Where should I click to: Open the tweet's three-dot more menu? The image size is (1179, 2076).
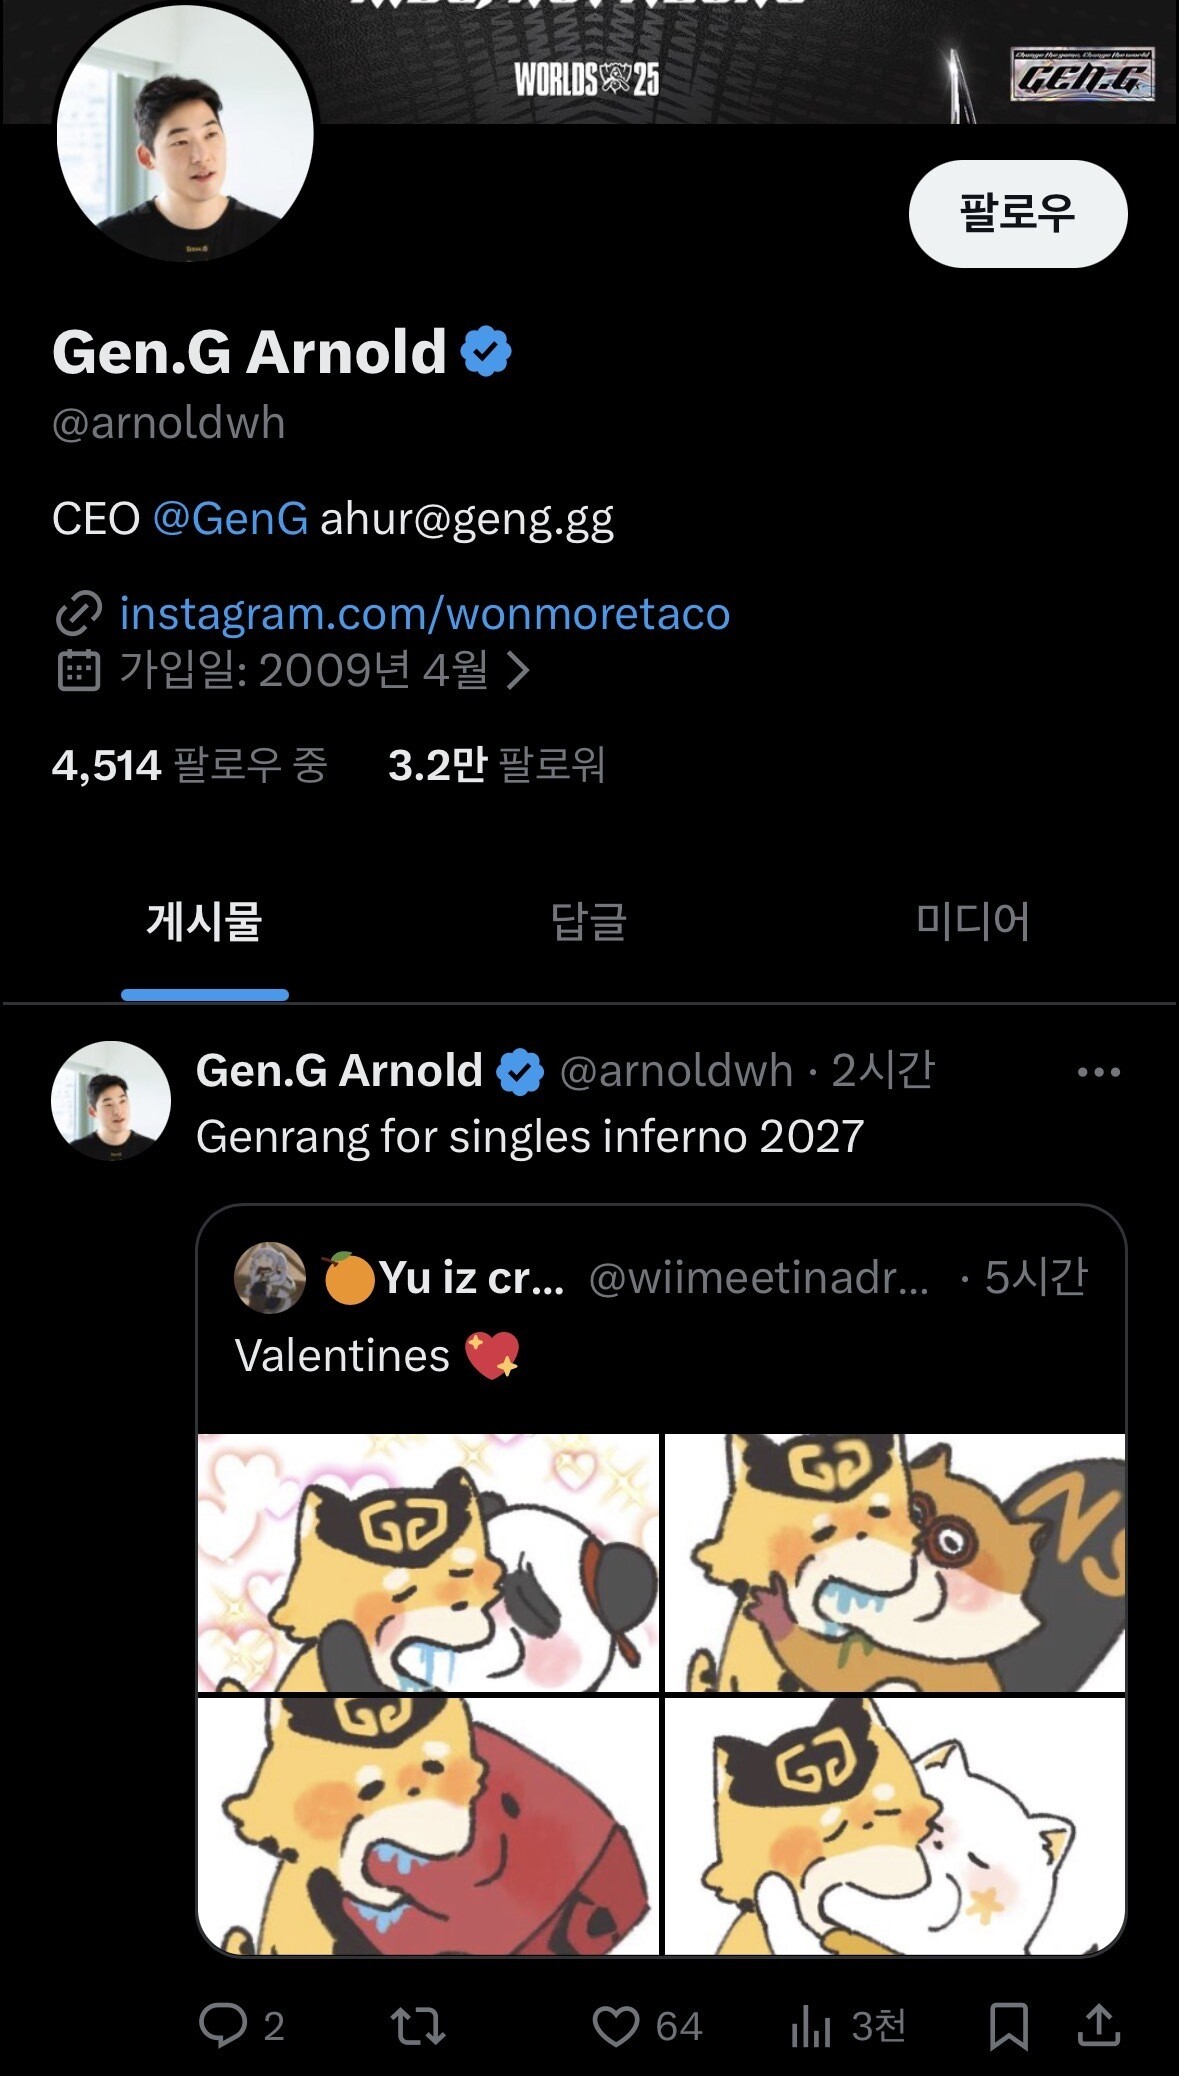1098,1072
